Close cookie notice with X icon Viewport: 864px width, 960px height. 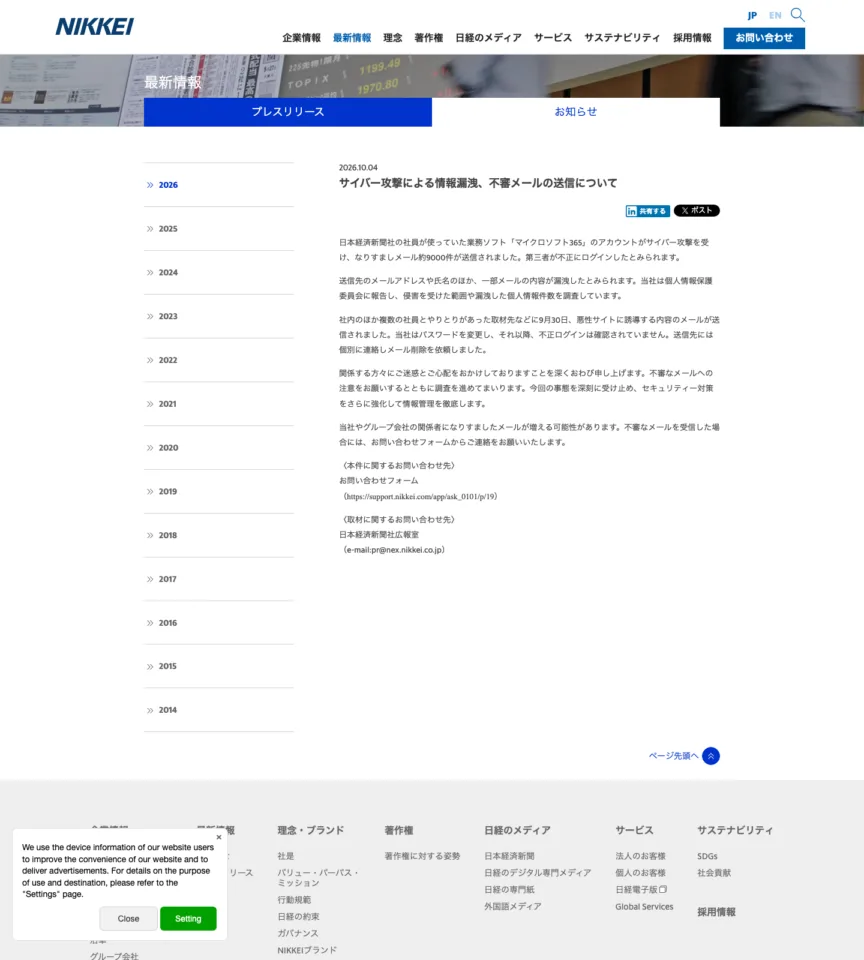pyautogui.click(x=219, y=837)
